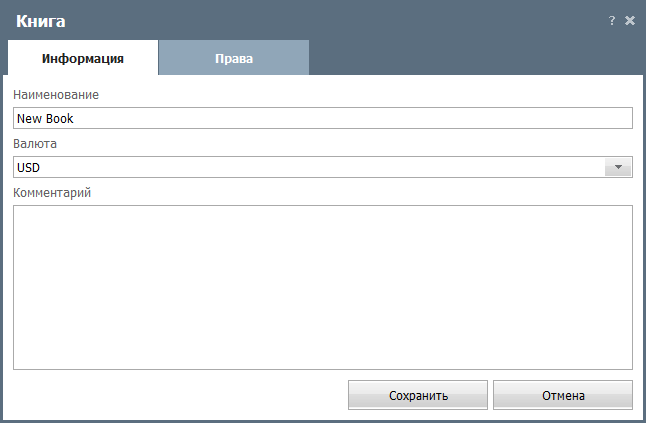Open help via the question mark icon
646x423 pixels.
pyautogui.click(x=612, y=21)
